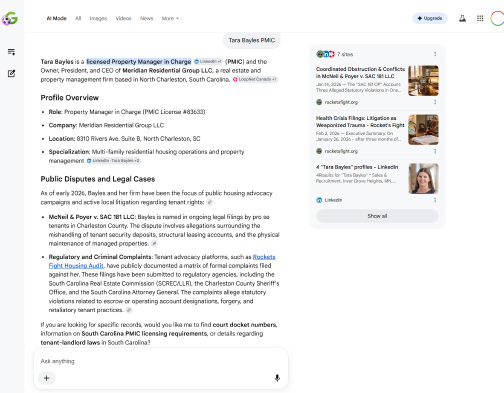
Task: Click the Role: Property Manager in Charge bullet
Action: coord(127,112)
